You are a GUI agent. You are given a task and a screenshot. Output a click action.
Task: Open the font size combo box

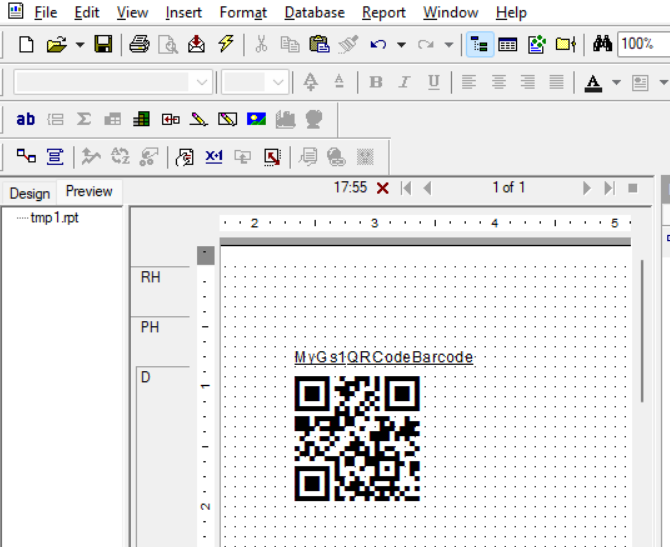coord(255,82)
